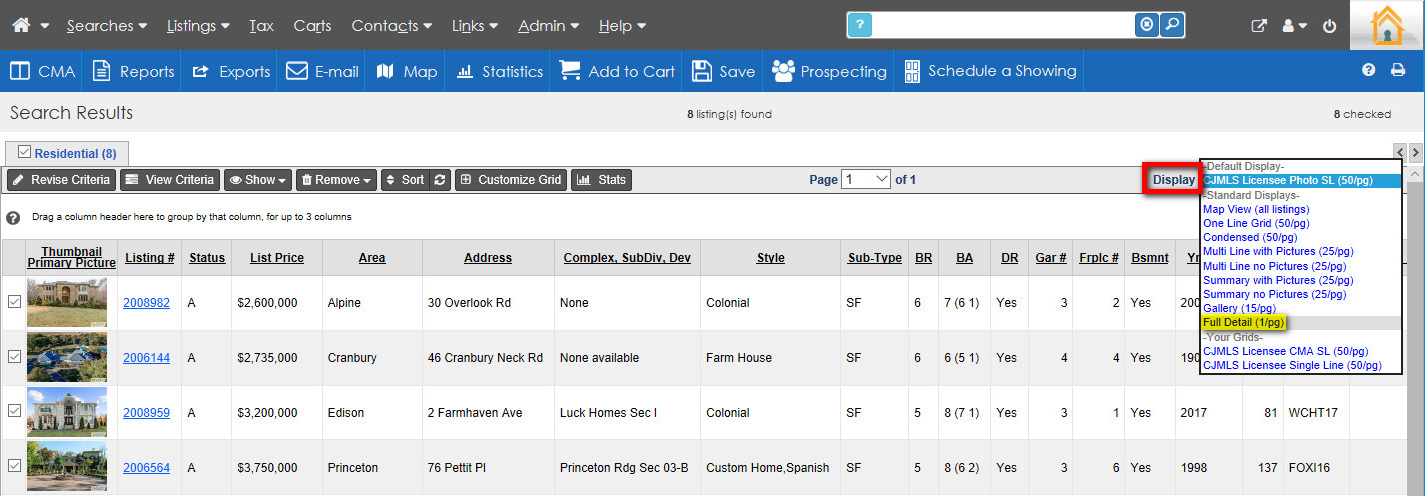
Task: Expand the Show dropdown button
Action: coord(258,180)
